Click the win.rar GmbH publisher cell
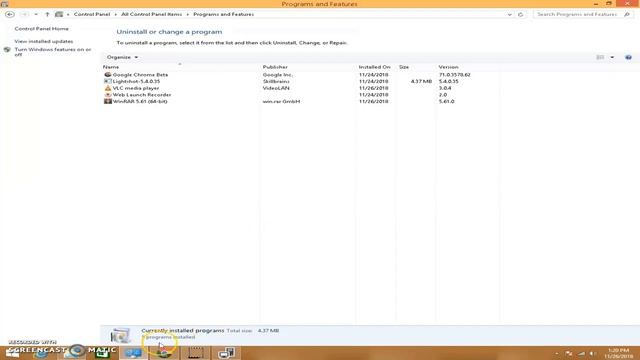The width and height of the screenshot is (640, 360). [281, 101]
